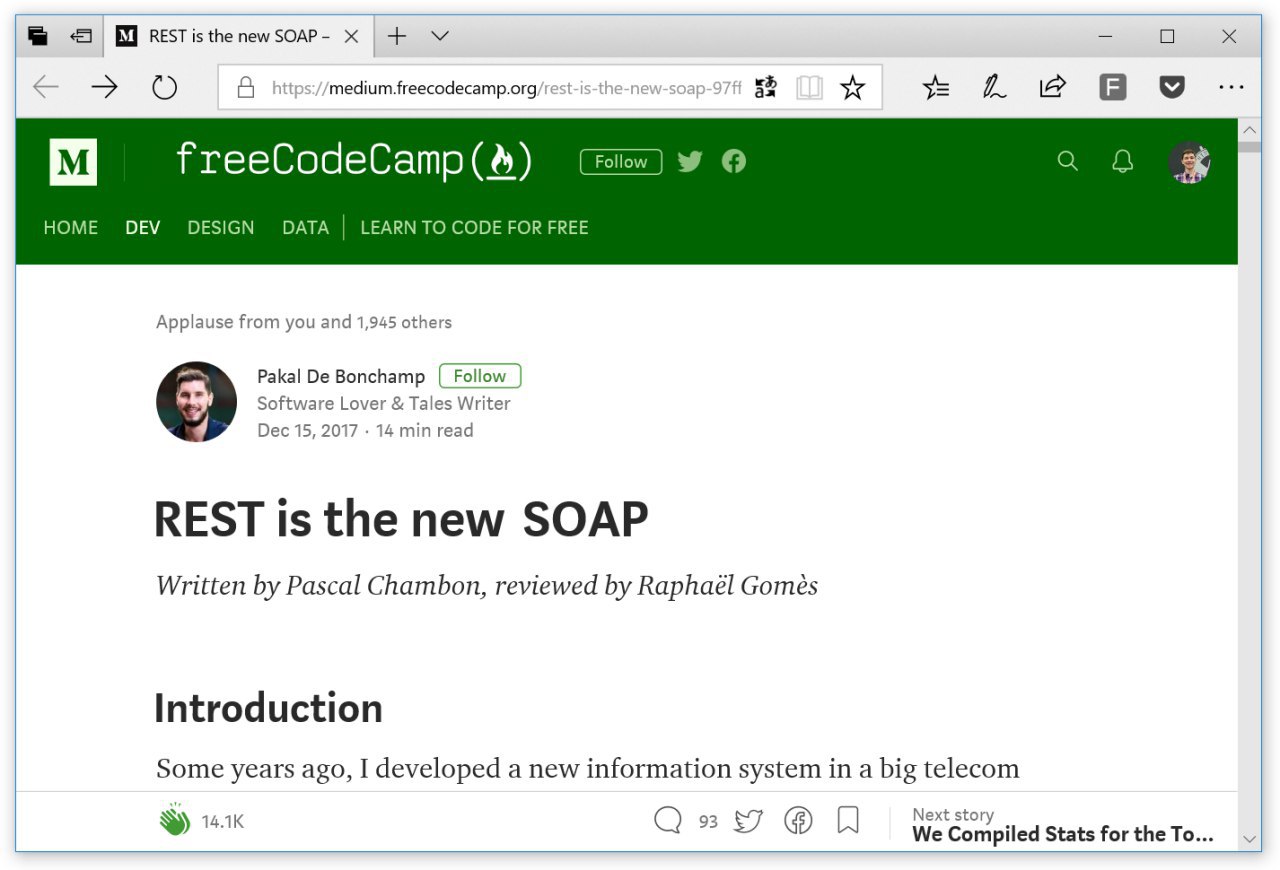This screenshot has width=1280, height=870.
Task: Click the F extension icon in toolbar
Action: click(1112, 88)
